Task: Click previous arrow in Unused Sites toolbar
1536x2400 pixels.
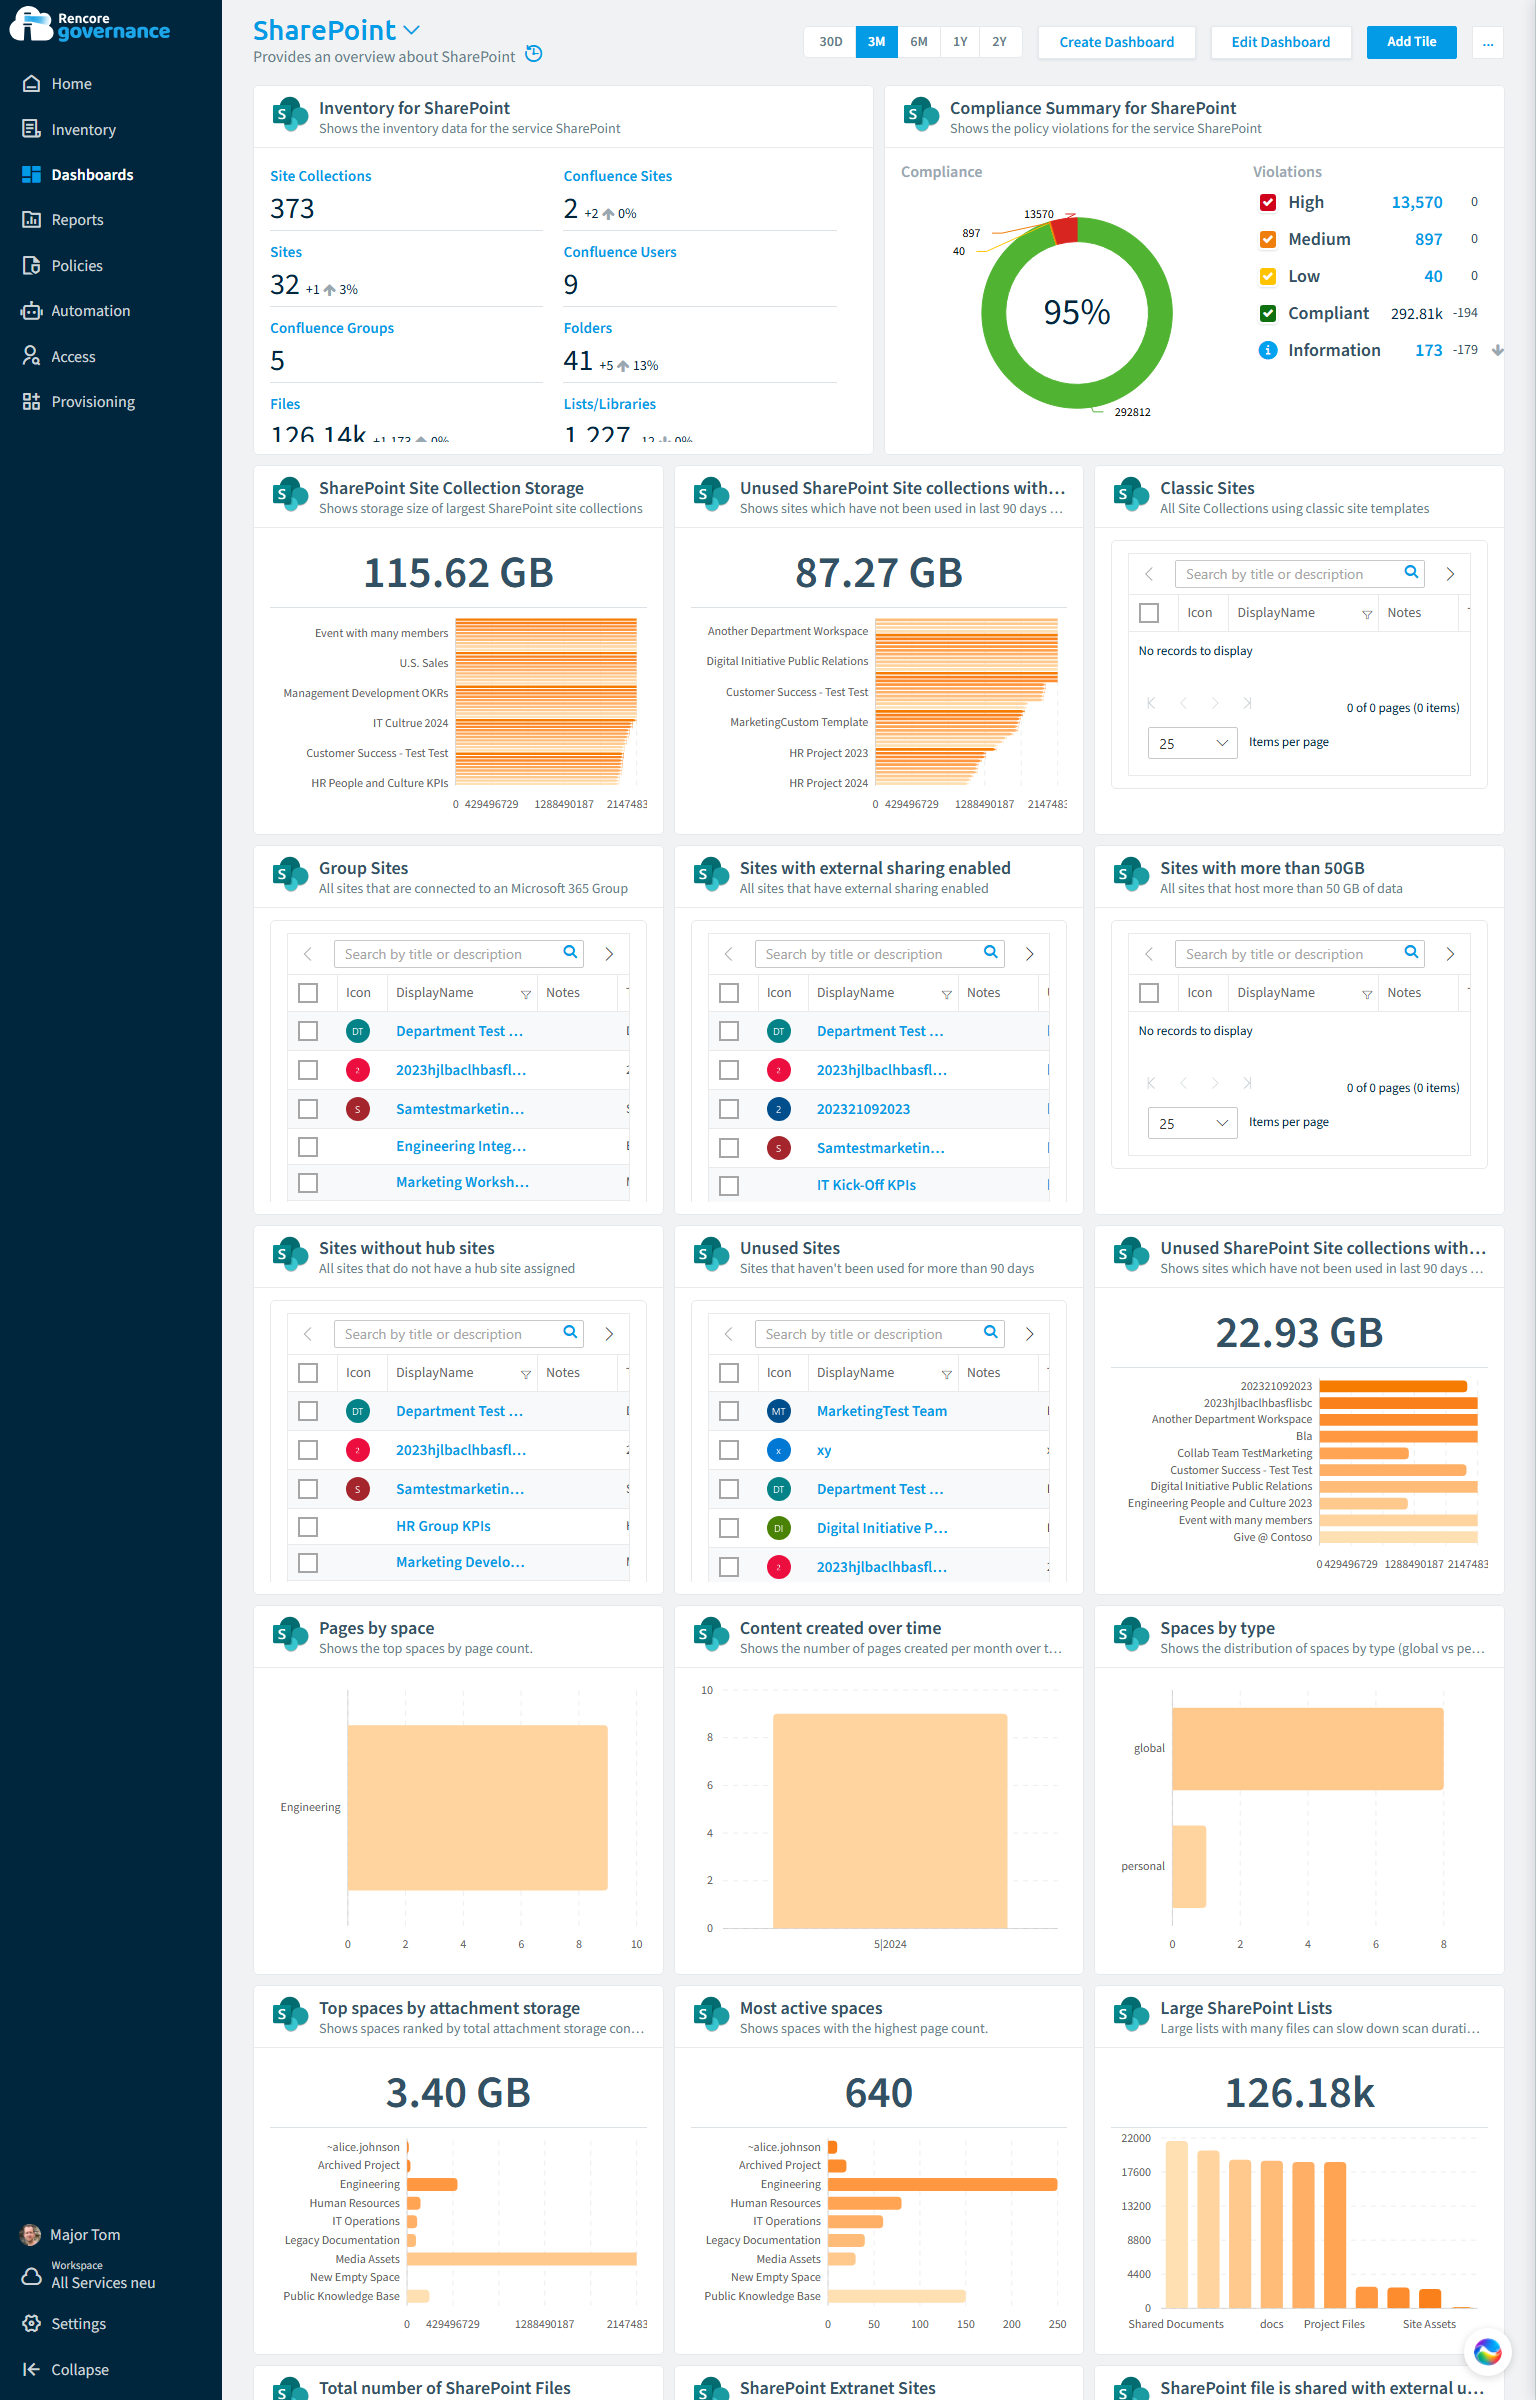Action: coord(729,1334)
